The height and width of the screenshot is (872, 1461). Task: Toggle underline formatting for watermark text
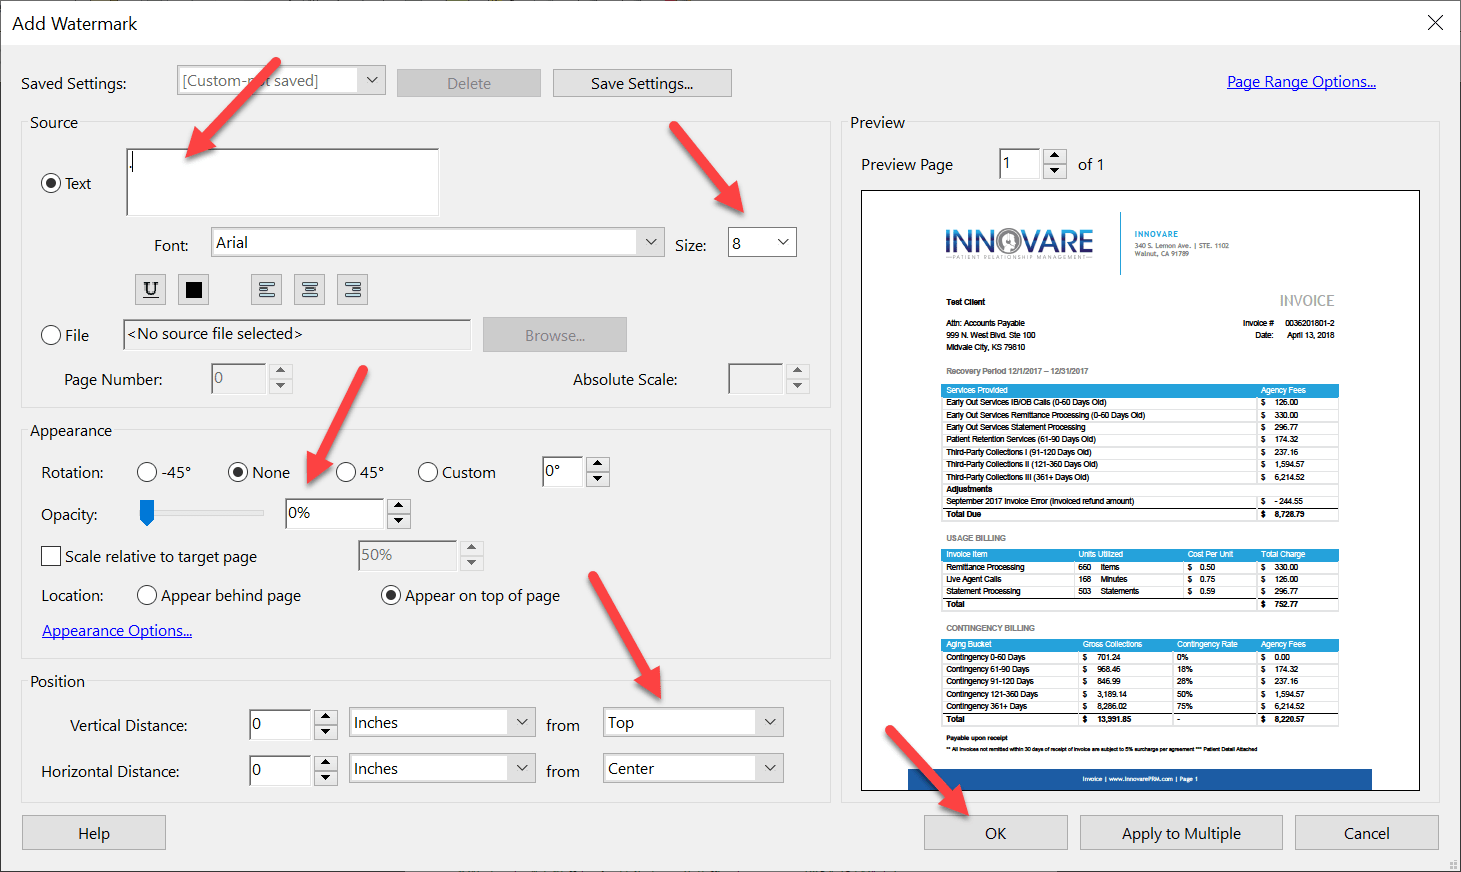(x=150, y=289)
